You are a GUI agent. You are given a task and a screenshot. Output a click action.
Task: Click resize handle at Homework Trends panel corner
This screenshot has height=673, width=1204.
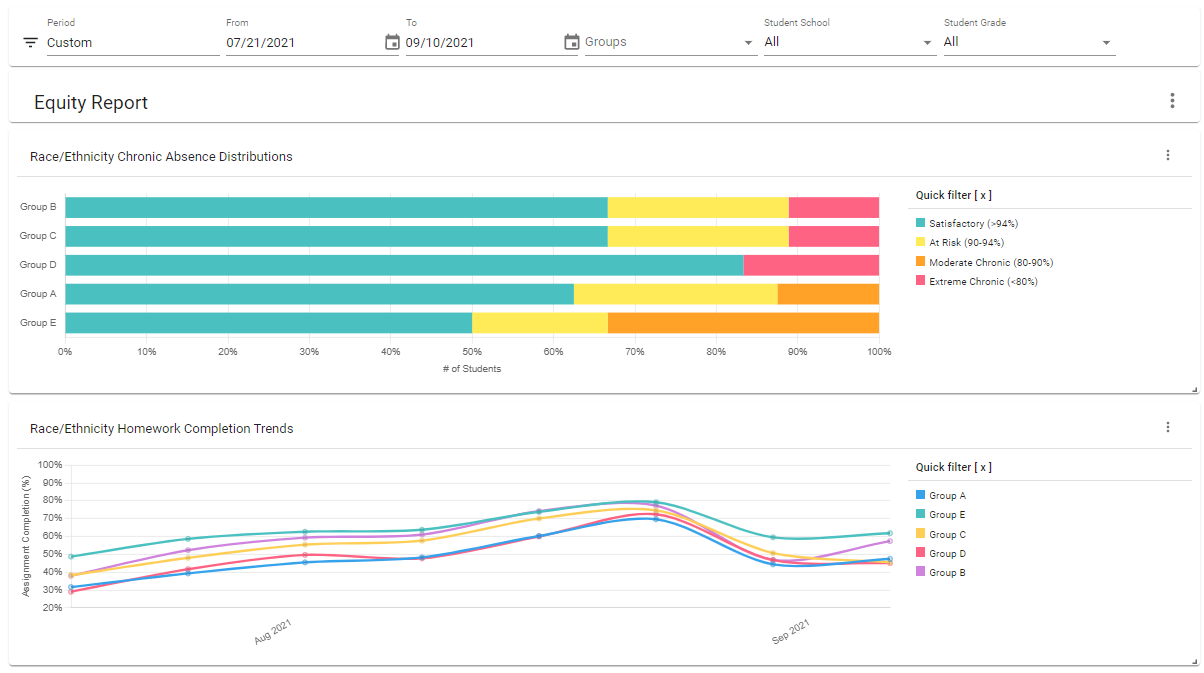(1194, 661)
